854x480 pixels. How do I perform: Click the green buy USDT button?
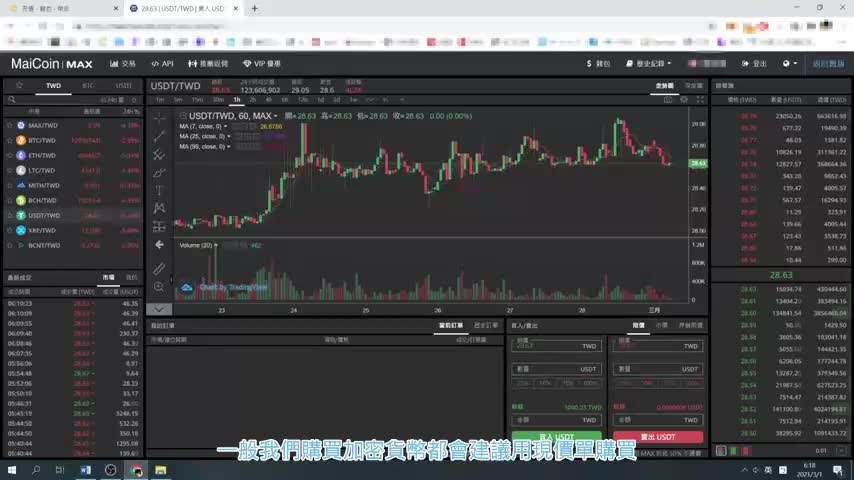557,437
